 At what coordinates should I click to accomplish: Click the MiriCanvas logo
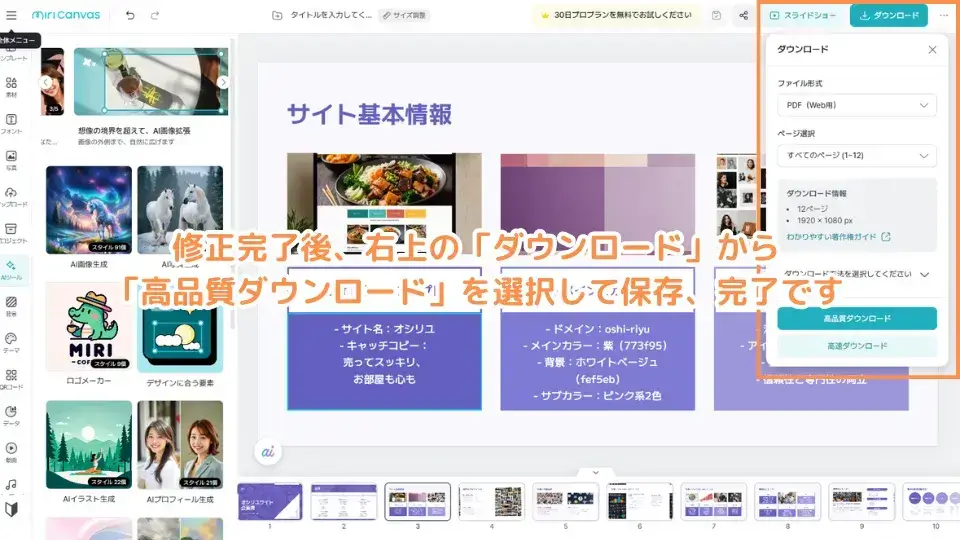point(66,15)
